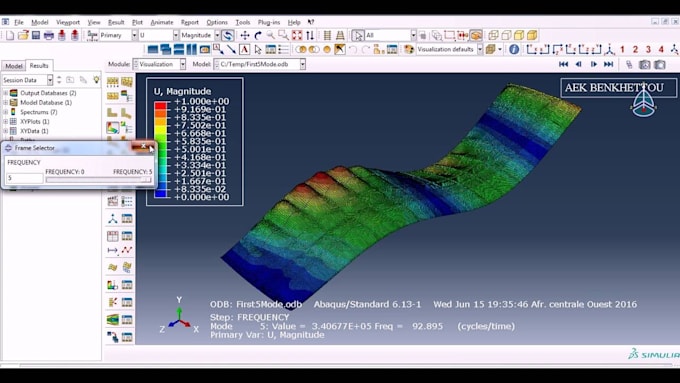Select Model Database (1) tree item
Viewport: 680px width, 383px height.
point(46,102)
